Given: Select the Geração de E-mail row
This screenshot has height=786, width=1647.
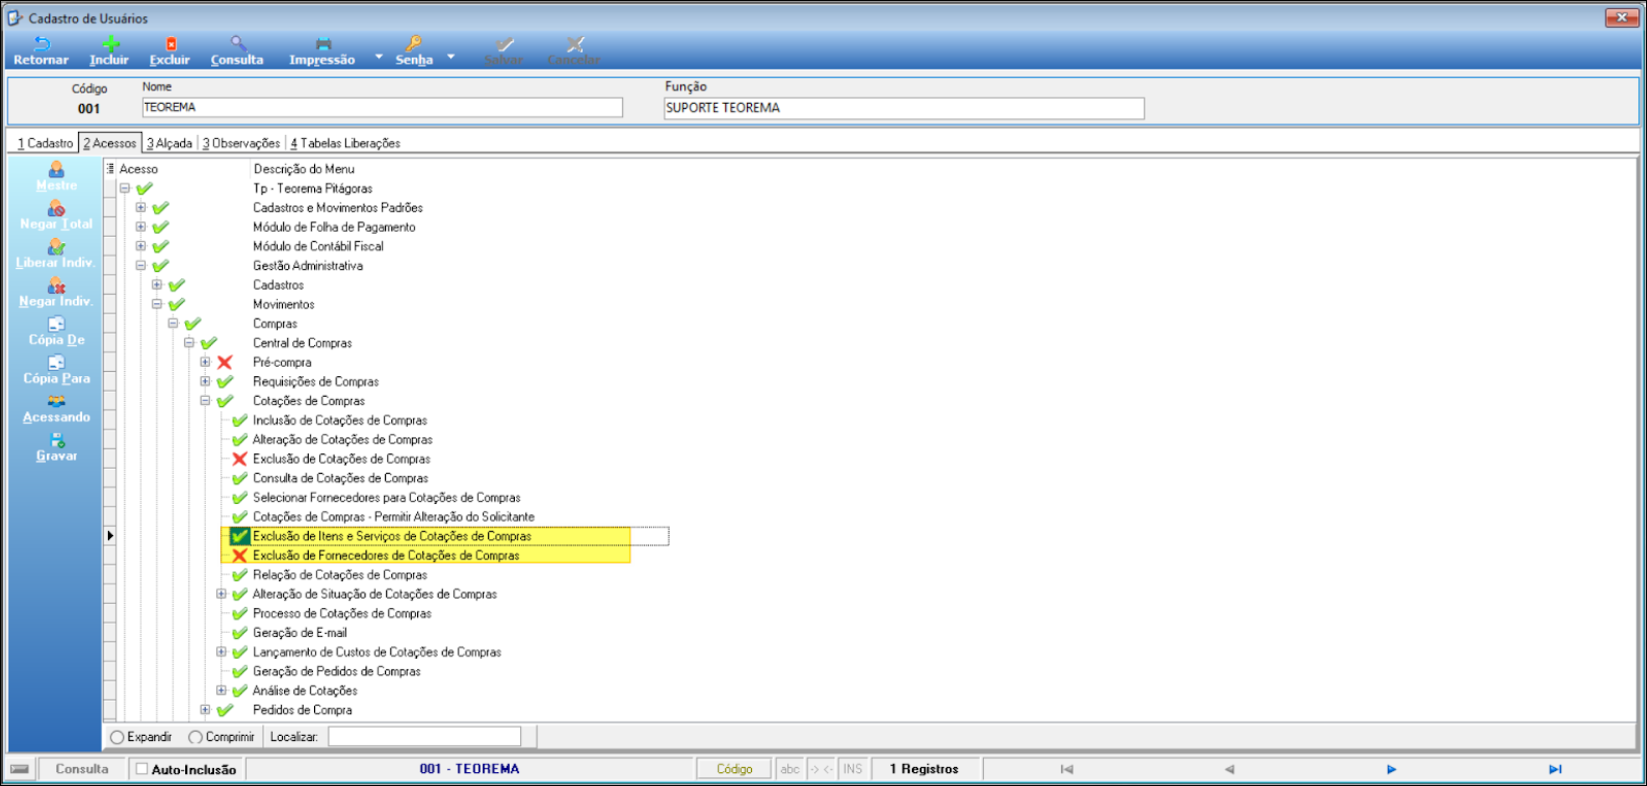Looking at the screenshot, I should (x=300, y=633).
